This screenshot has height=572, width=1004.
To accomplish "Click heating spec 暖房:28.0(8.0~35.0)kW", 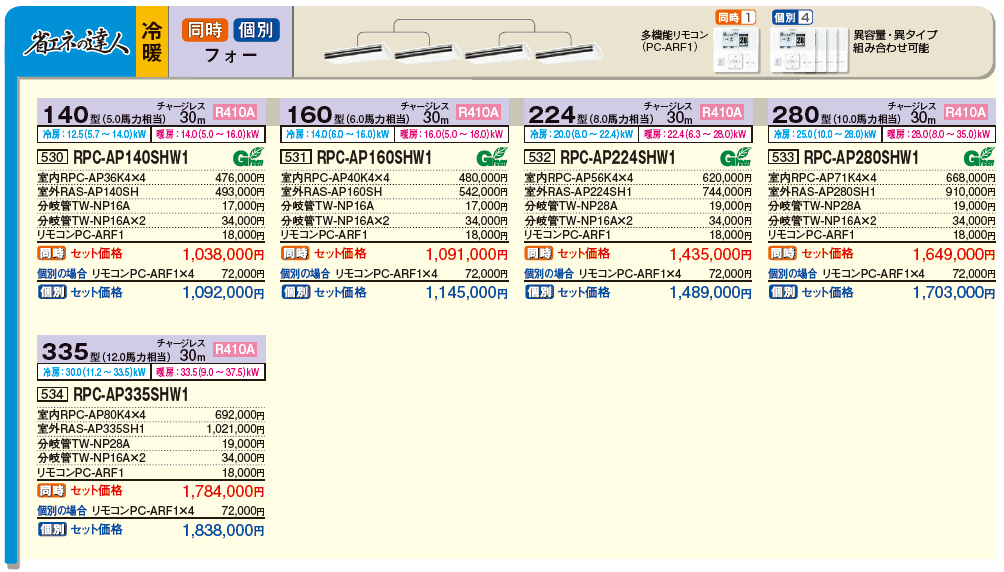I will pos(939,135).
